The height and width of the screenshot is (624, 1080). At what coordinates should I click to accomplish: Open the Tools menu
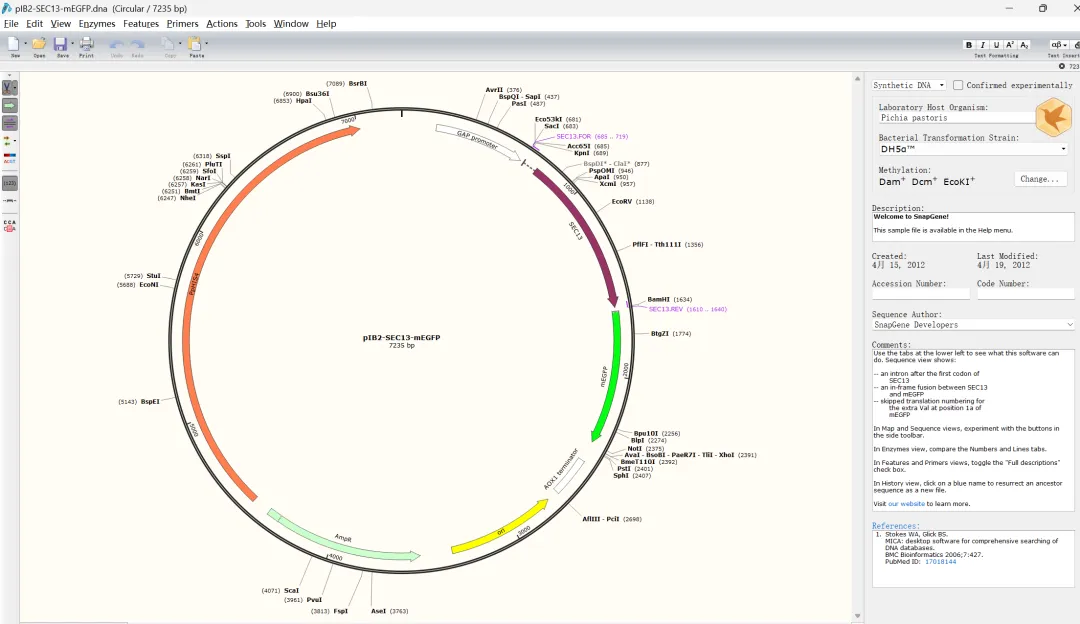[256, 23]
